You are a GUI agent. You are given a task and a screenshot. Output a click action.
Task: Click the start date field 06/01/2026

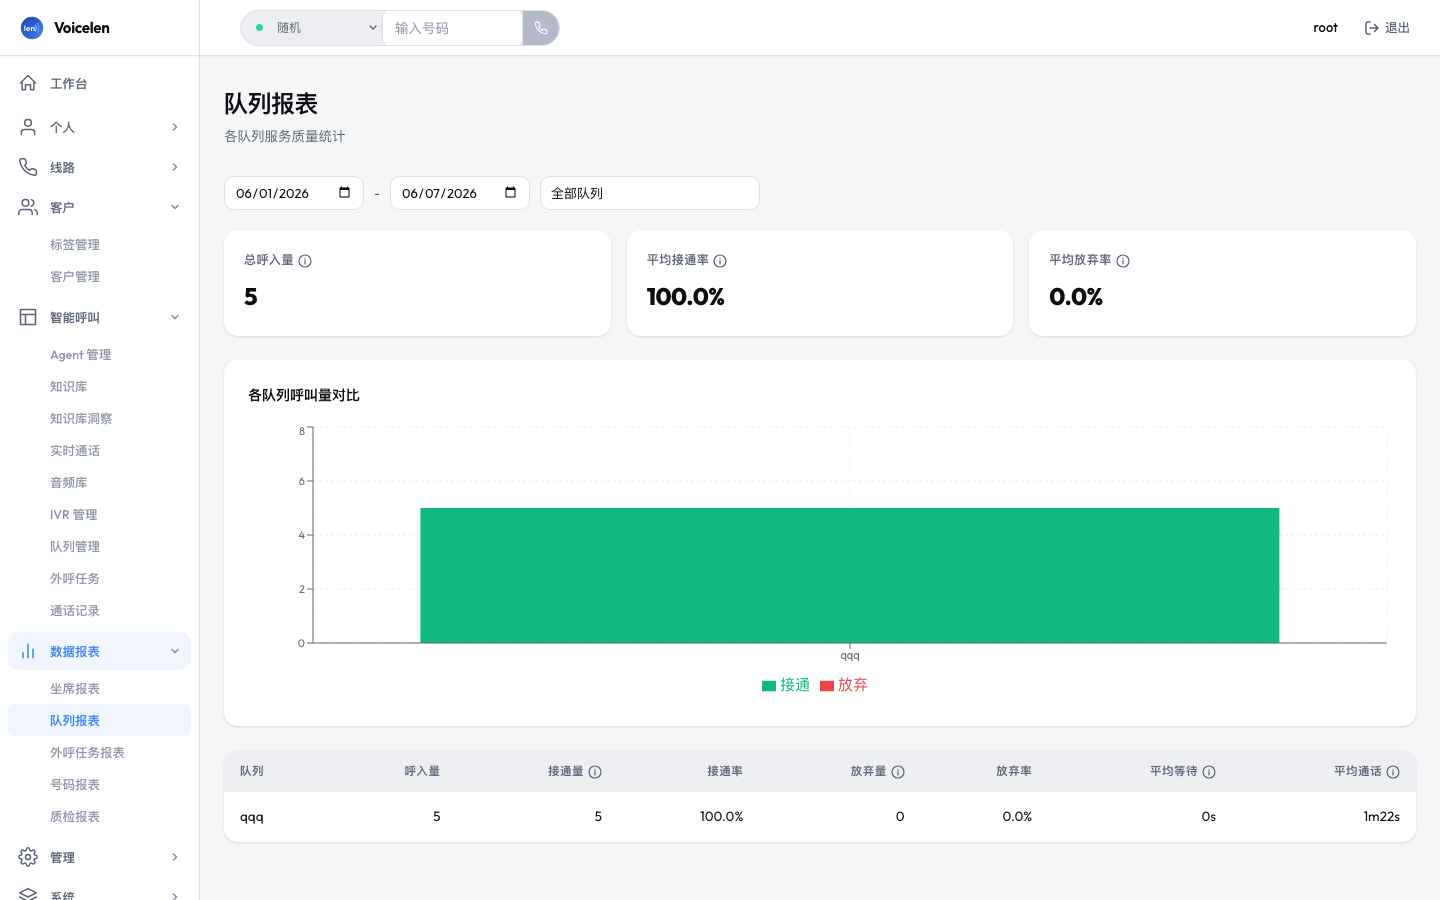click(294, 193)
